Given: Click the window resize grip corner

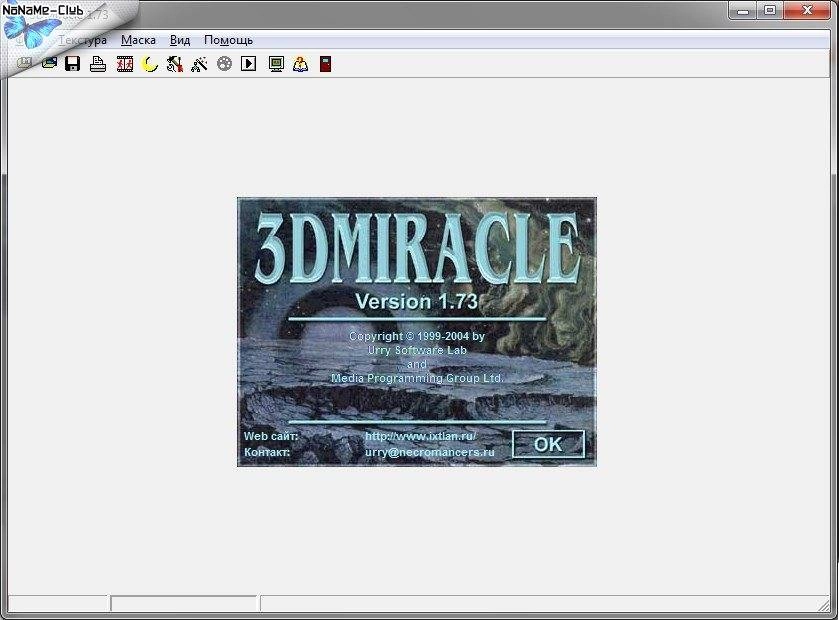Looking at the screenshot, I should click(823, 606).
